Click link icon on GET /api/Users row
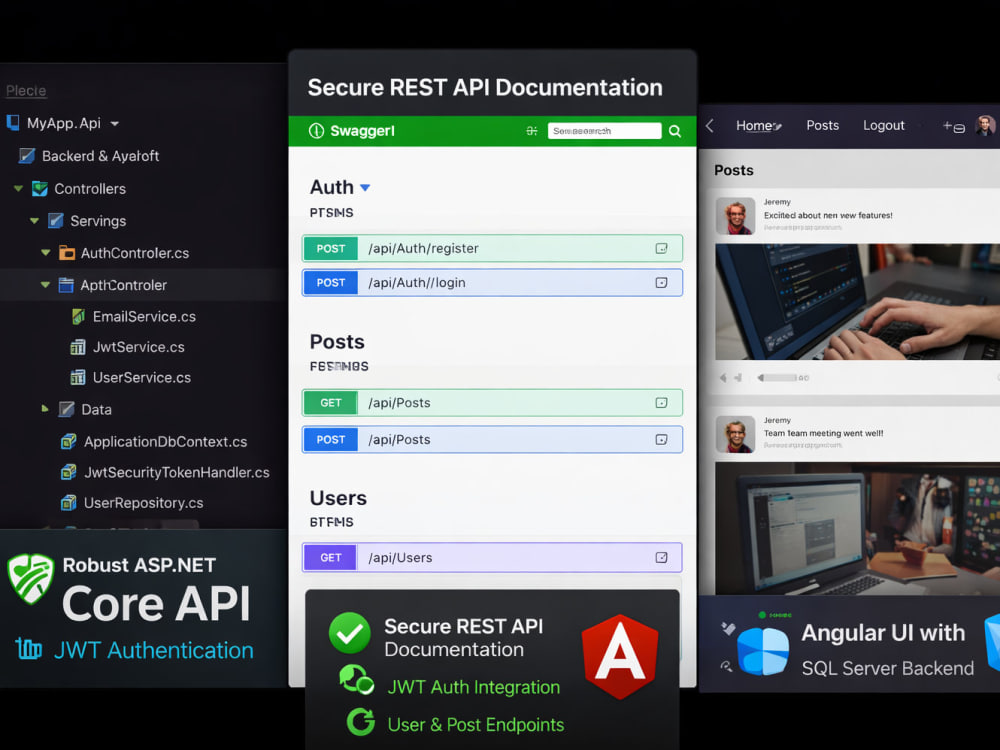The width and height of the screenshot is (1000, 750). (661, 557)
